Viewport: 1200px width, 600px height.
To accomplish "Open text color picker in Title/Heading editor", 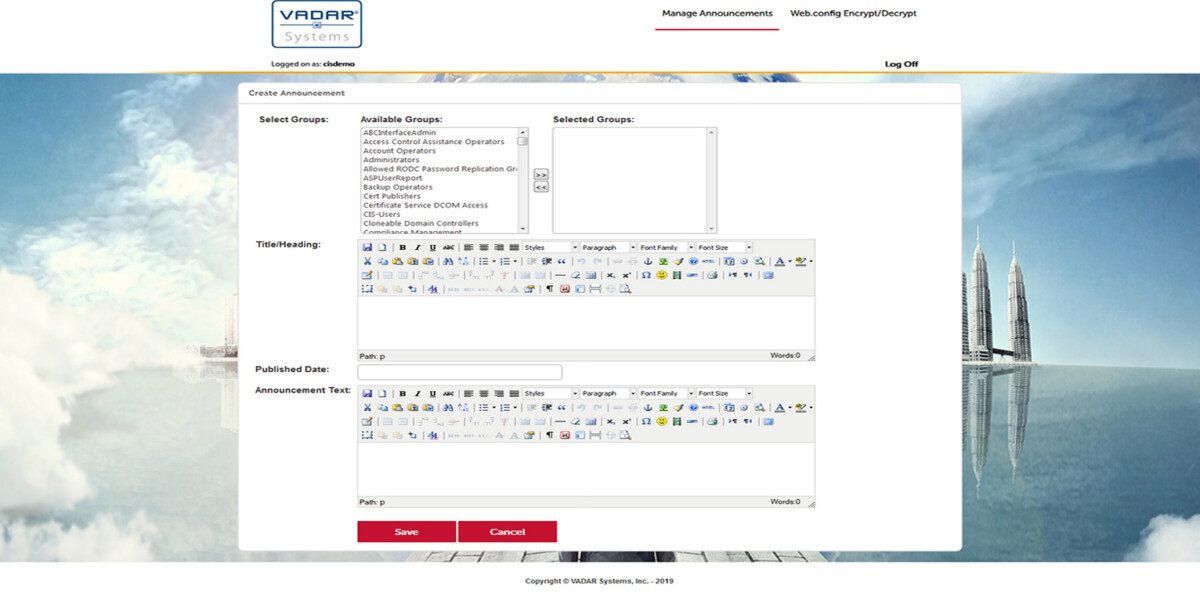I will click(780, 261).
